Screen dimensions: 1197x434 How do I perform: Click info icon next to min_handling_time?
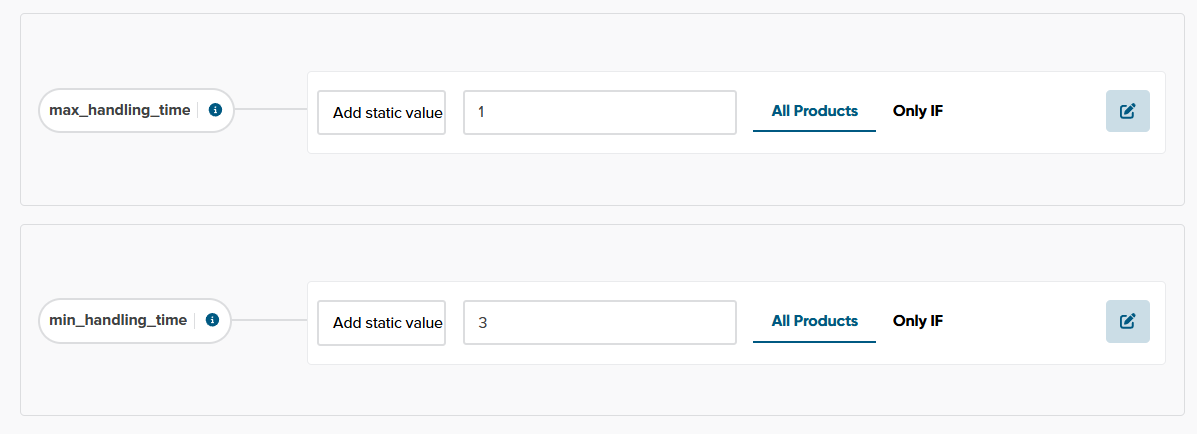tap(212, 320)
